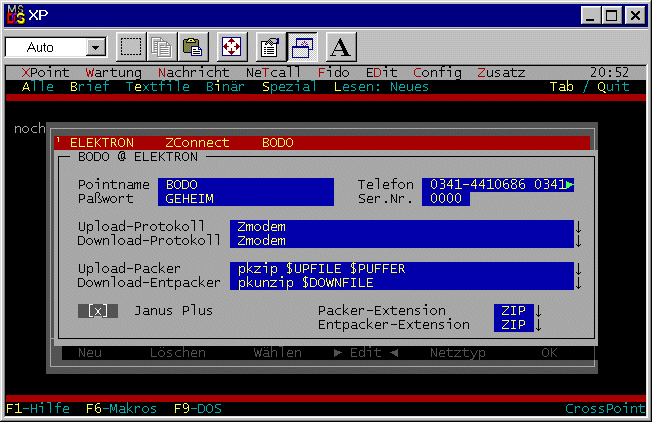
Task: Switch to full screen mode icon
Action: click(231, 47)
